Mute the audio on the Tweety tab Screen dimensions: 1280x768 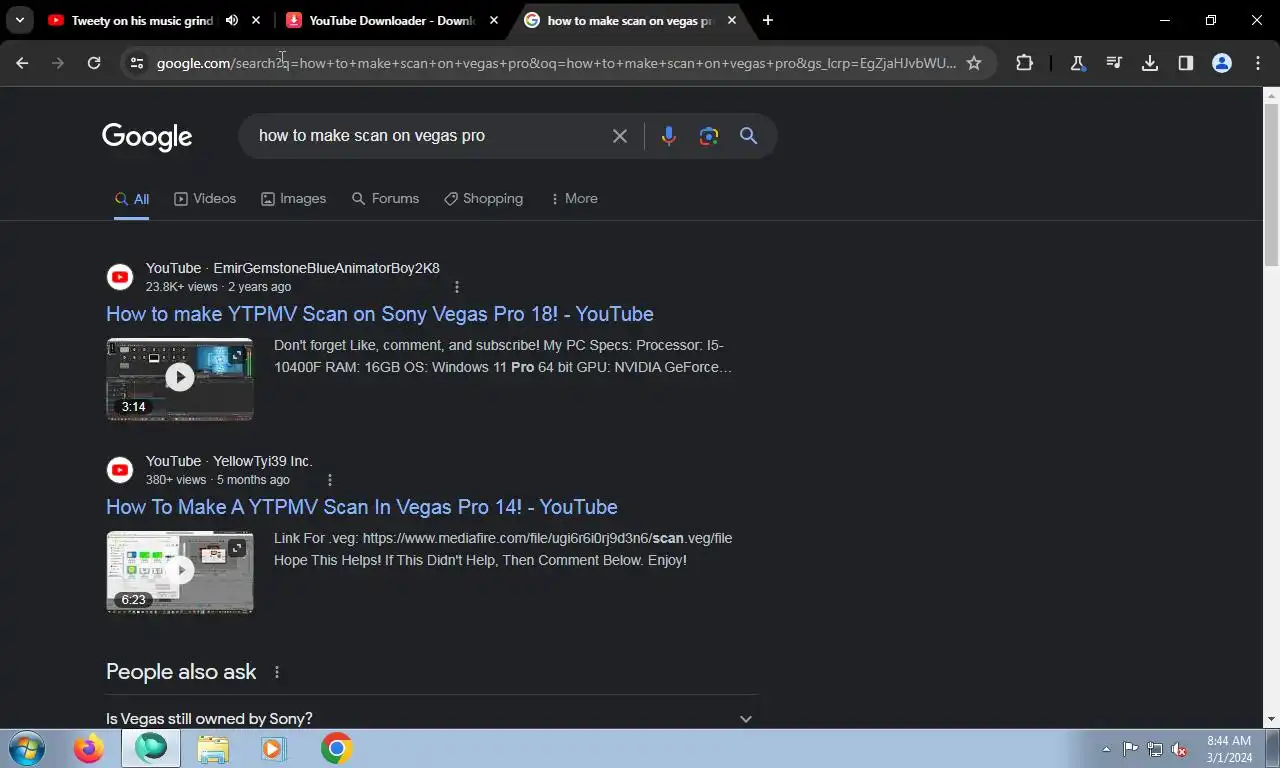pyautogui.click(x=232, y=20)
